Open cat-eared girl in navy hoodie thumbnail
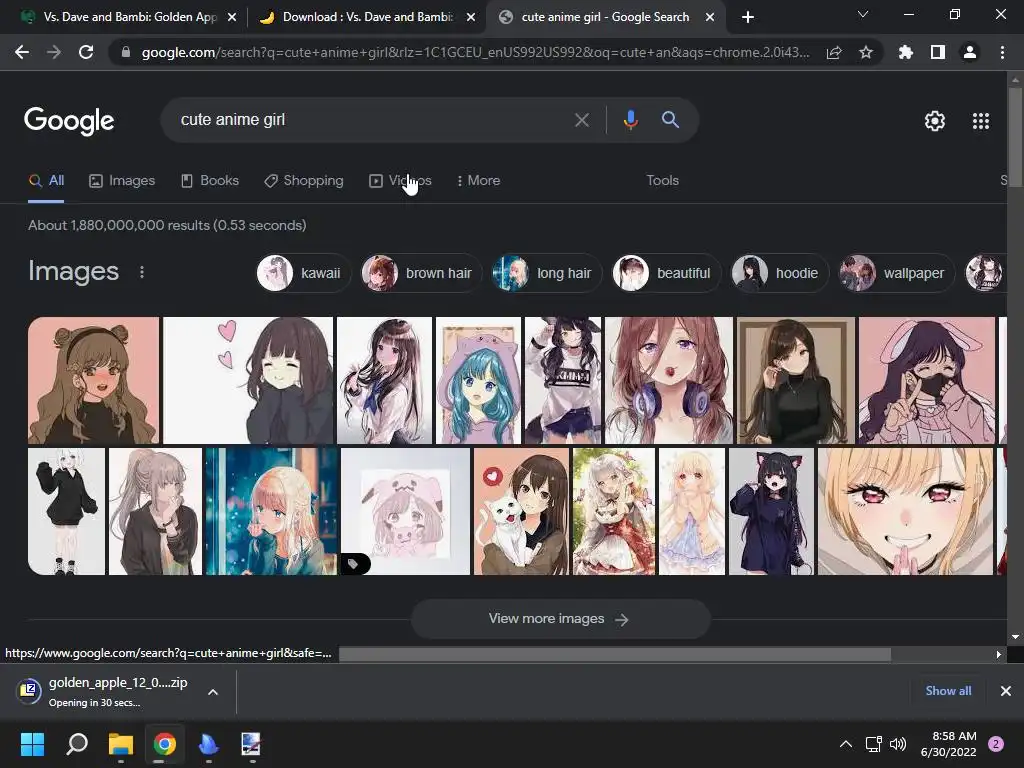1024x768 pixels. pyautogui.click(x=771, y=511)
